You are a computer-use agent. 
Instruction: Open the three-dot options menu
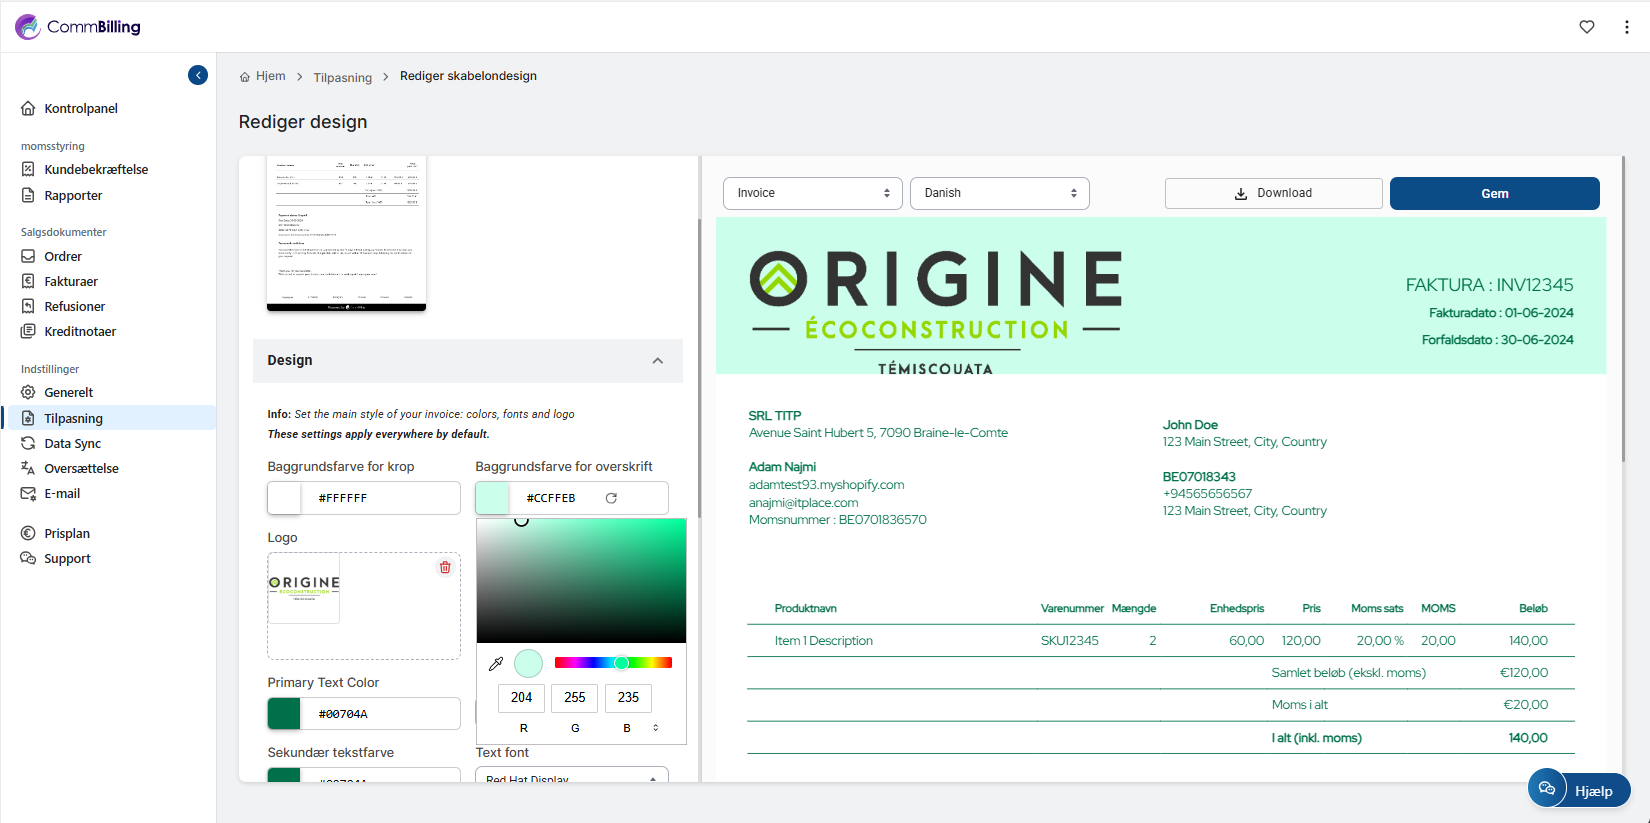[1627, 27]
